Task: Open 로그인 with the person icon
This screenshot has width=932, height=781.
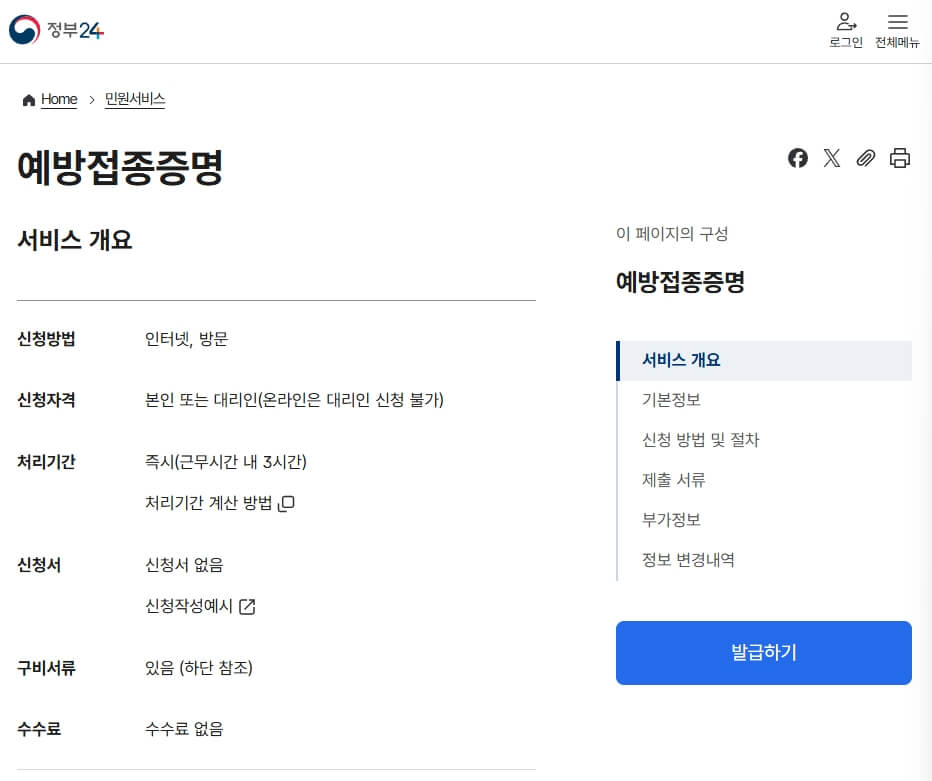Action: click(x=846, y=29)
